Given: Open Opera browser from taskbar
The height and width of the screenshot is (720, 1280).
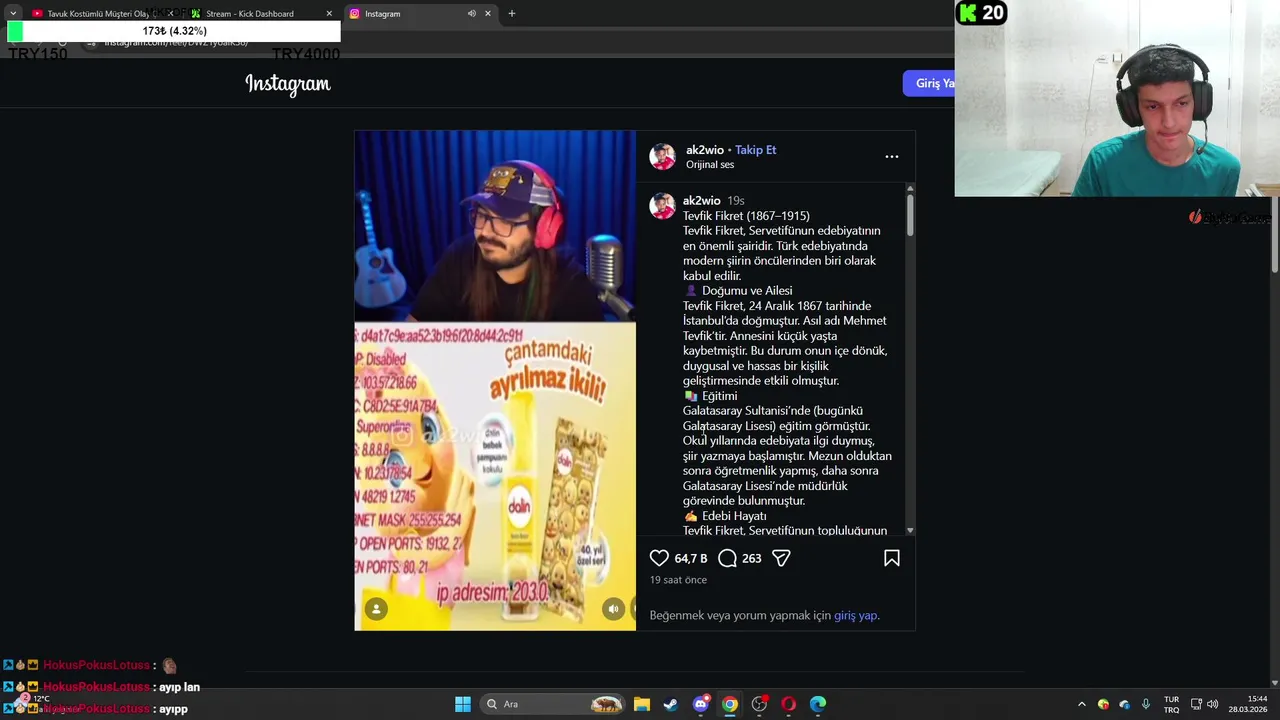Looking at the screenshot, I should [x=789, y=704].
